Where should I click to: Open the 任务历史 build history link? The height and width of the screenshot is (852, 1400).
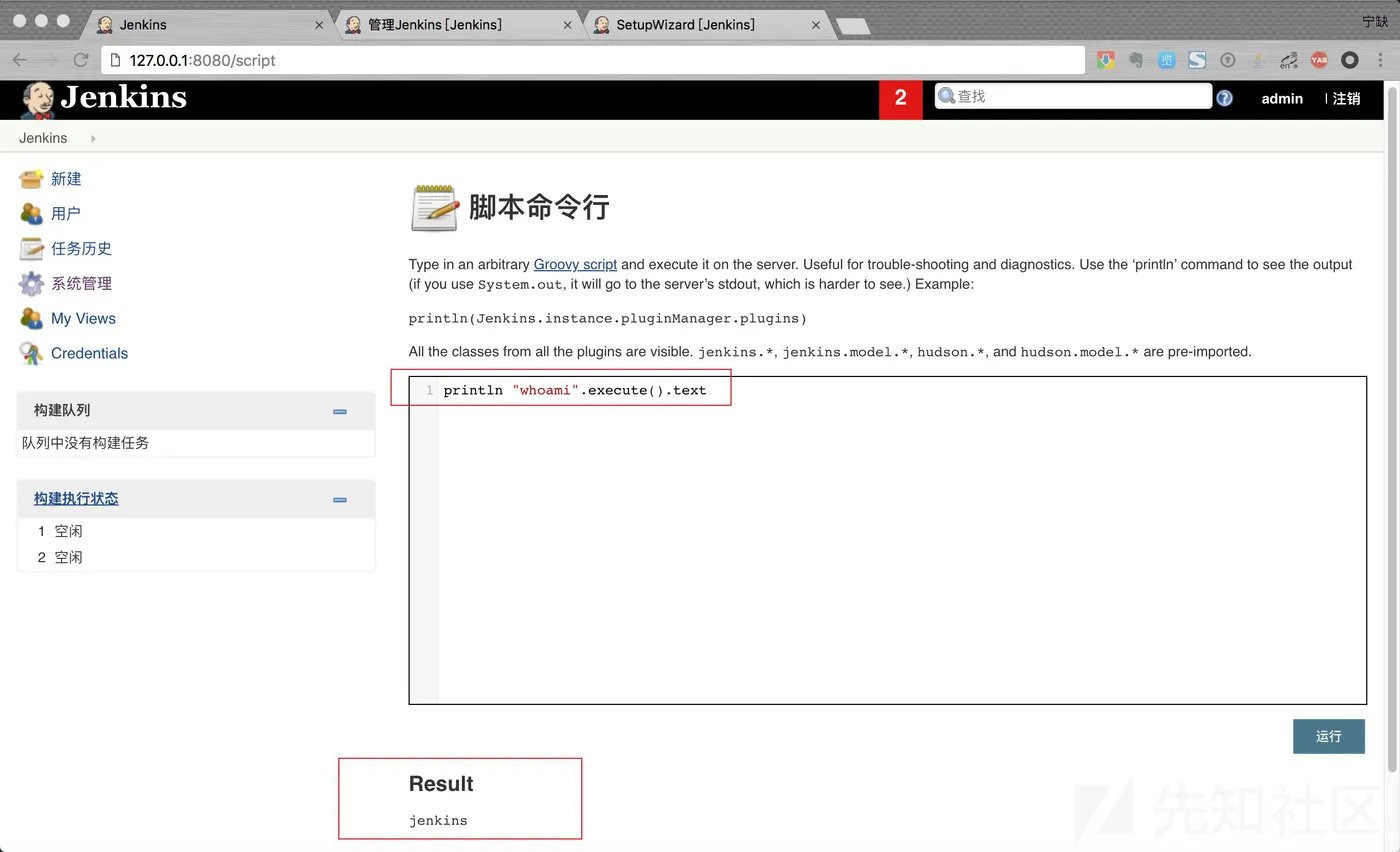[x=81, y=249]
